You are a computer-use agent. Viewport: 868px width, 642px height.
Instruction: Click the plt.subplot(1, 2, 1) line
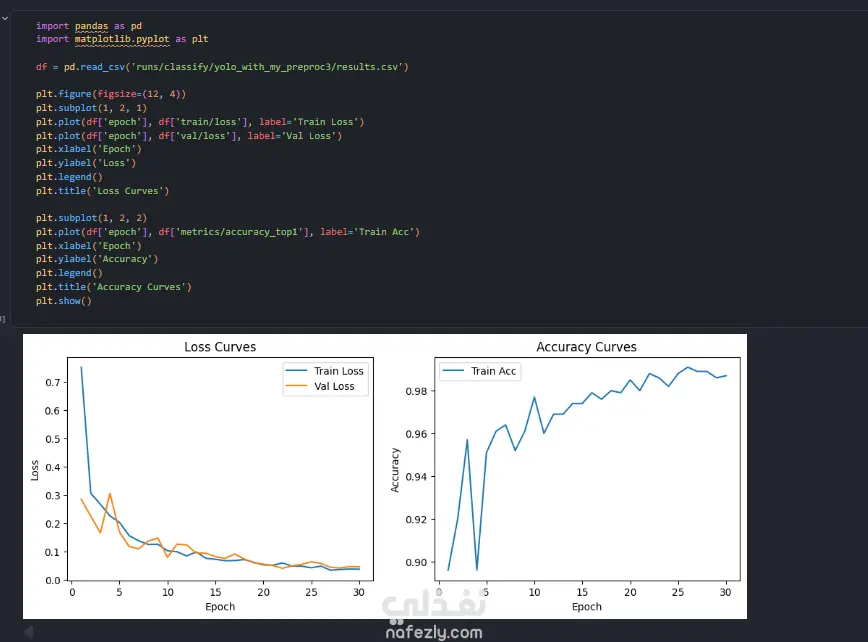(x=91, y=108)
